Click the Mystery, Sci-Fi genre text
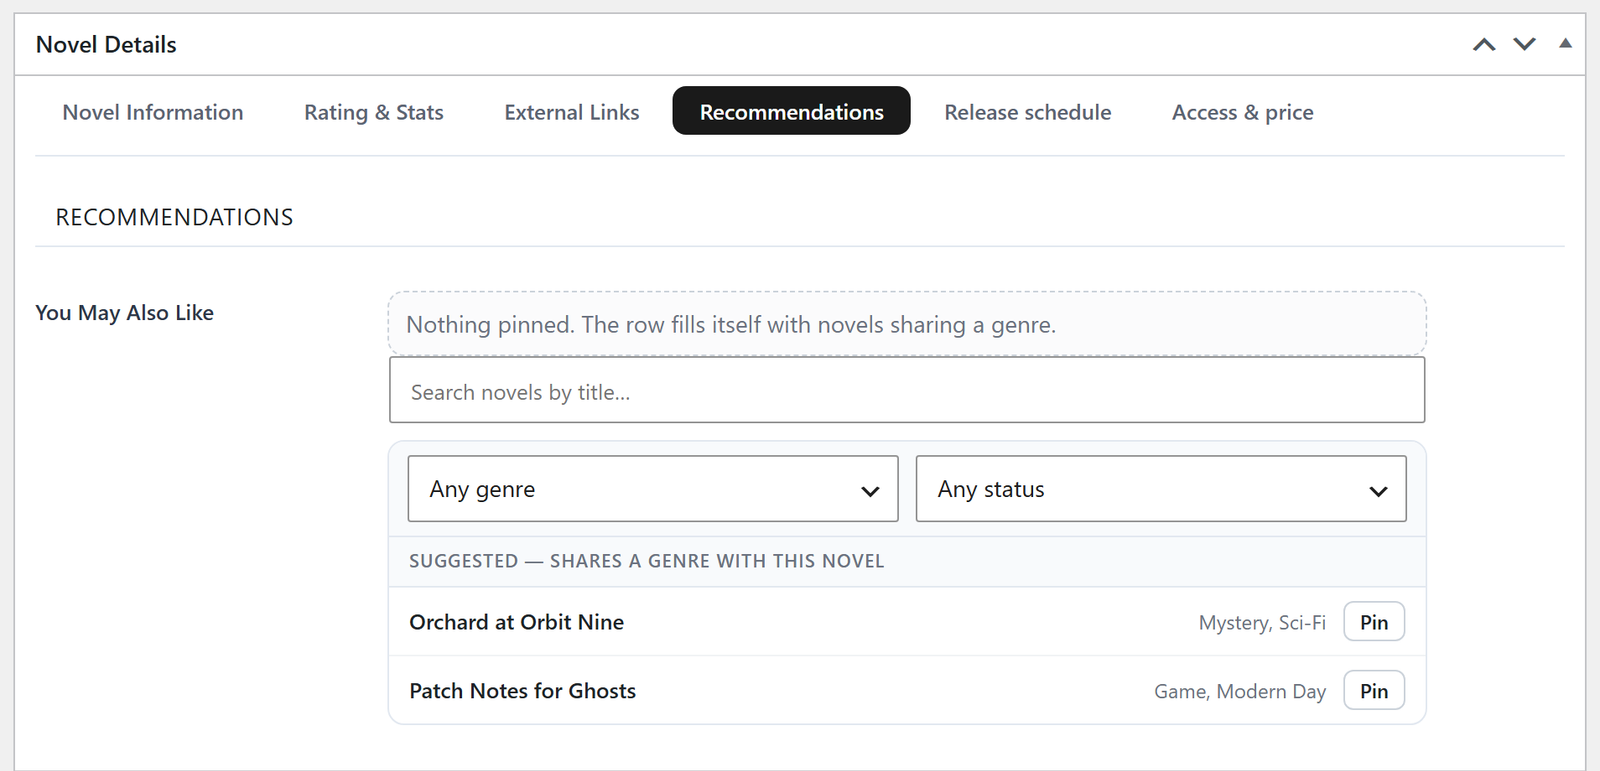1600x771 pixels. 1262,623
